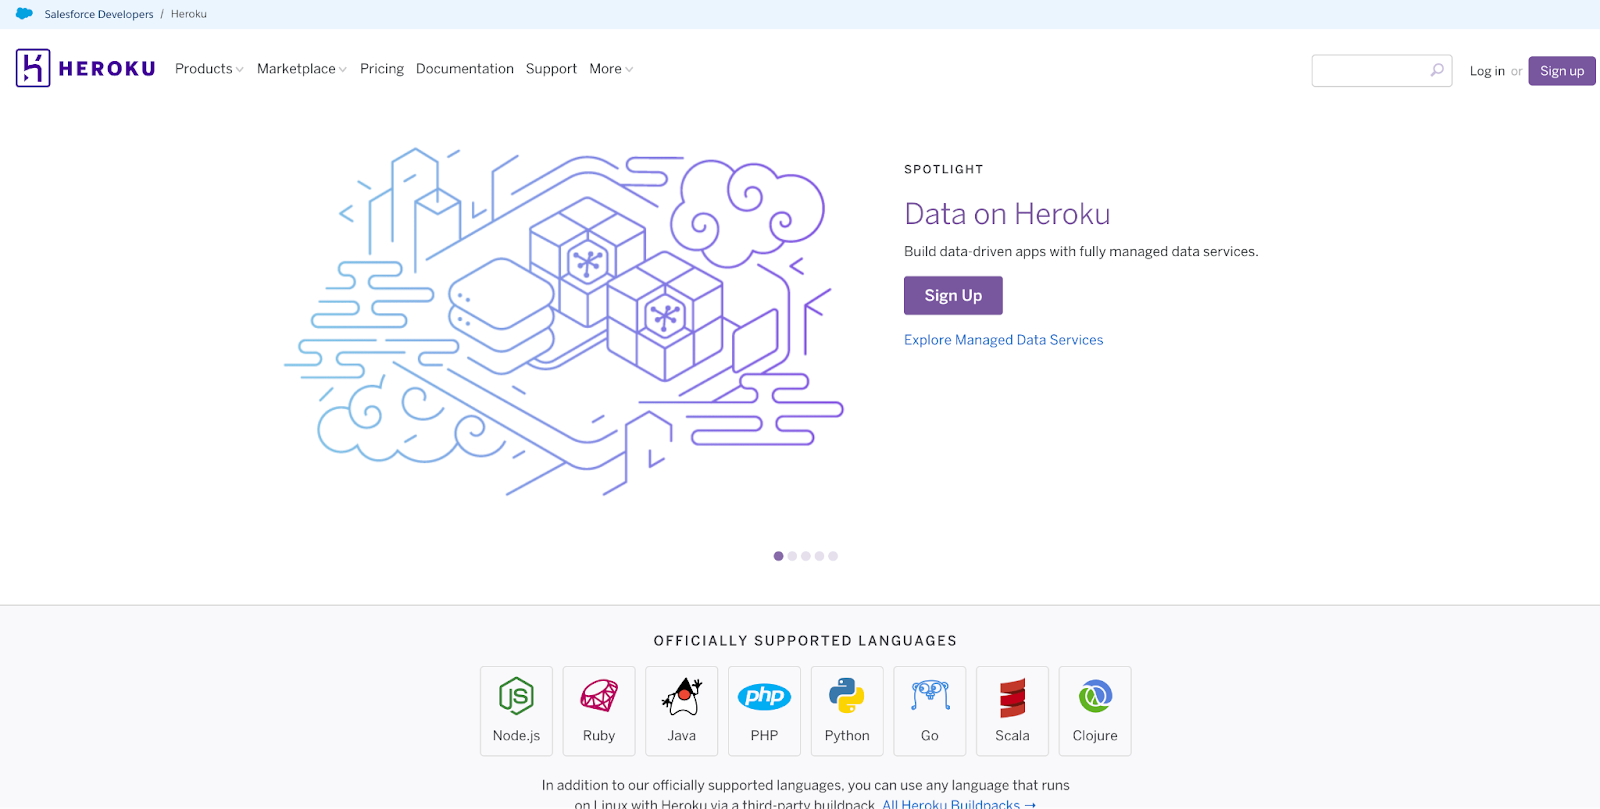Click the Officially Supported Languages heading
1600x809 pixels.
click(x=805, y=641)
